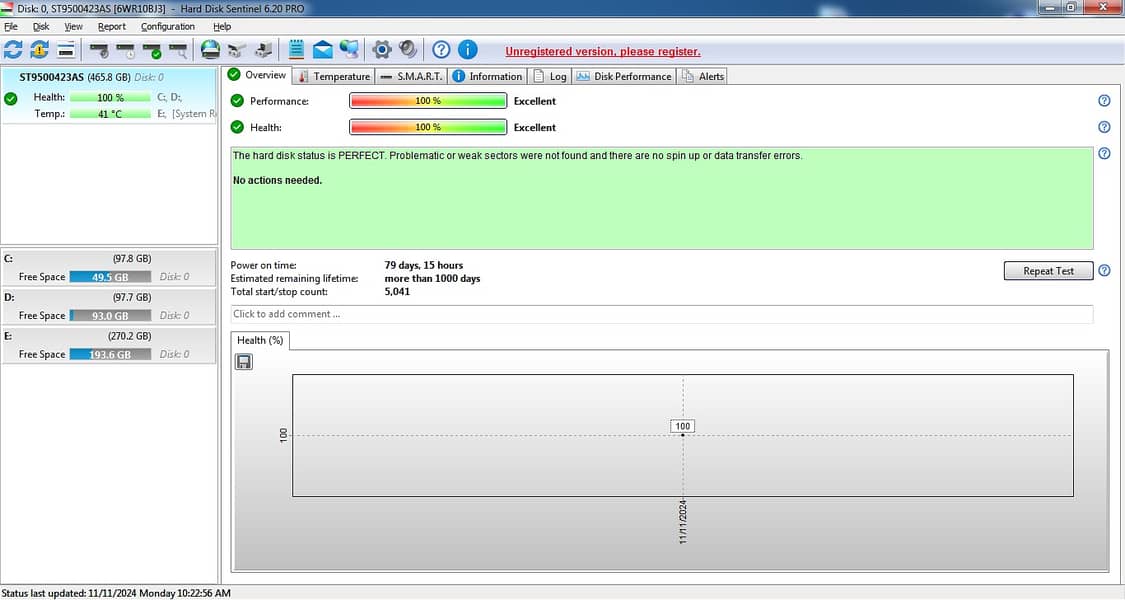The width and height of the screenshot is (1125, 600).
Task: Save the health graph with floppy icon
Action: tap(244, 361)
